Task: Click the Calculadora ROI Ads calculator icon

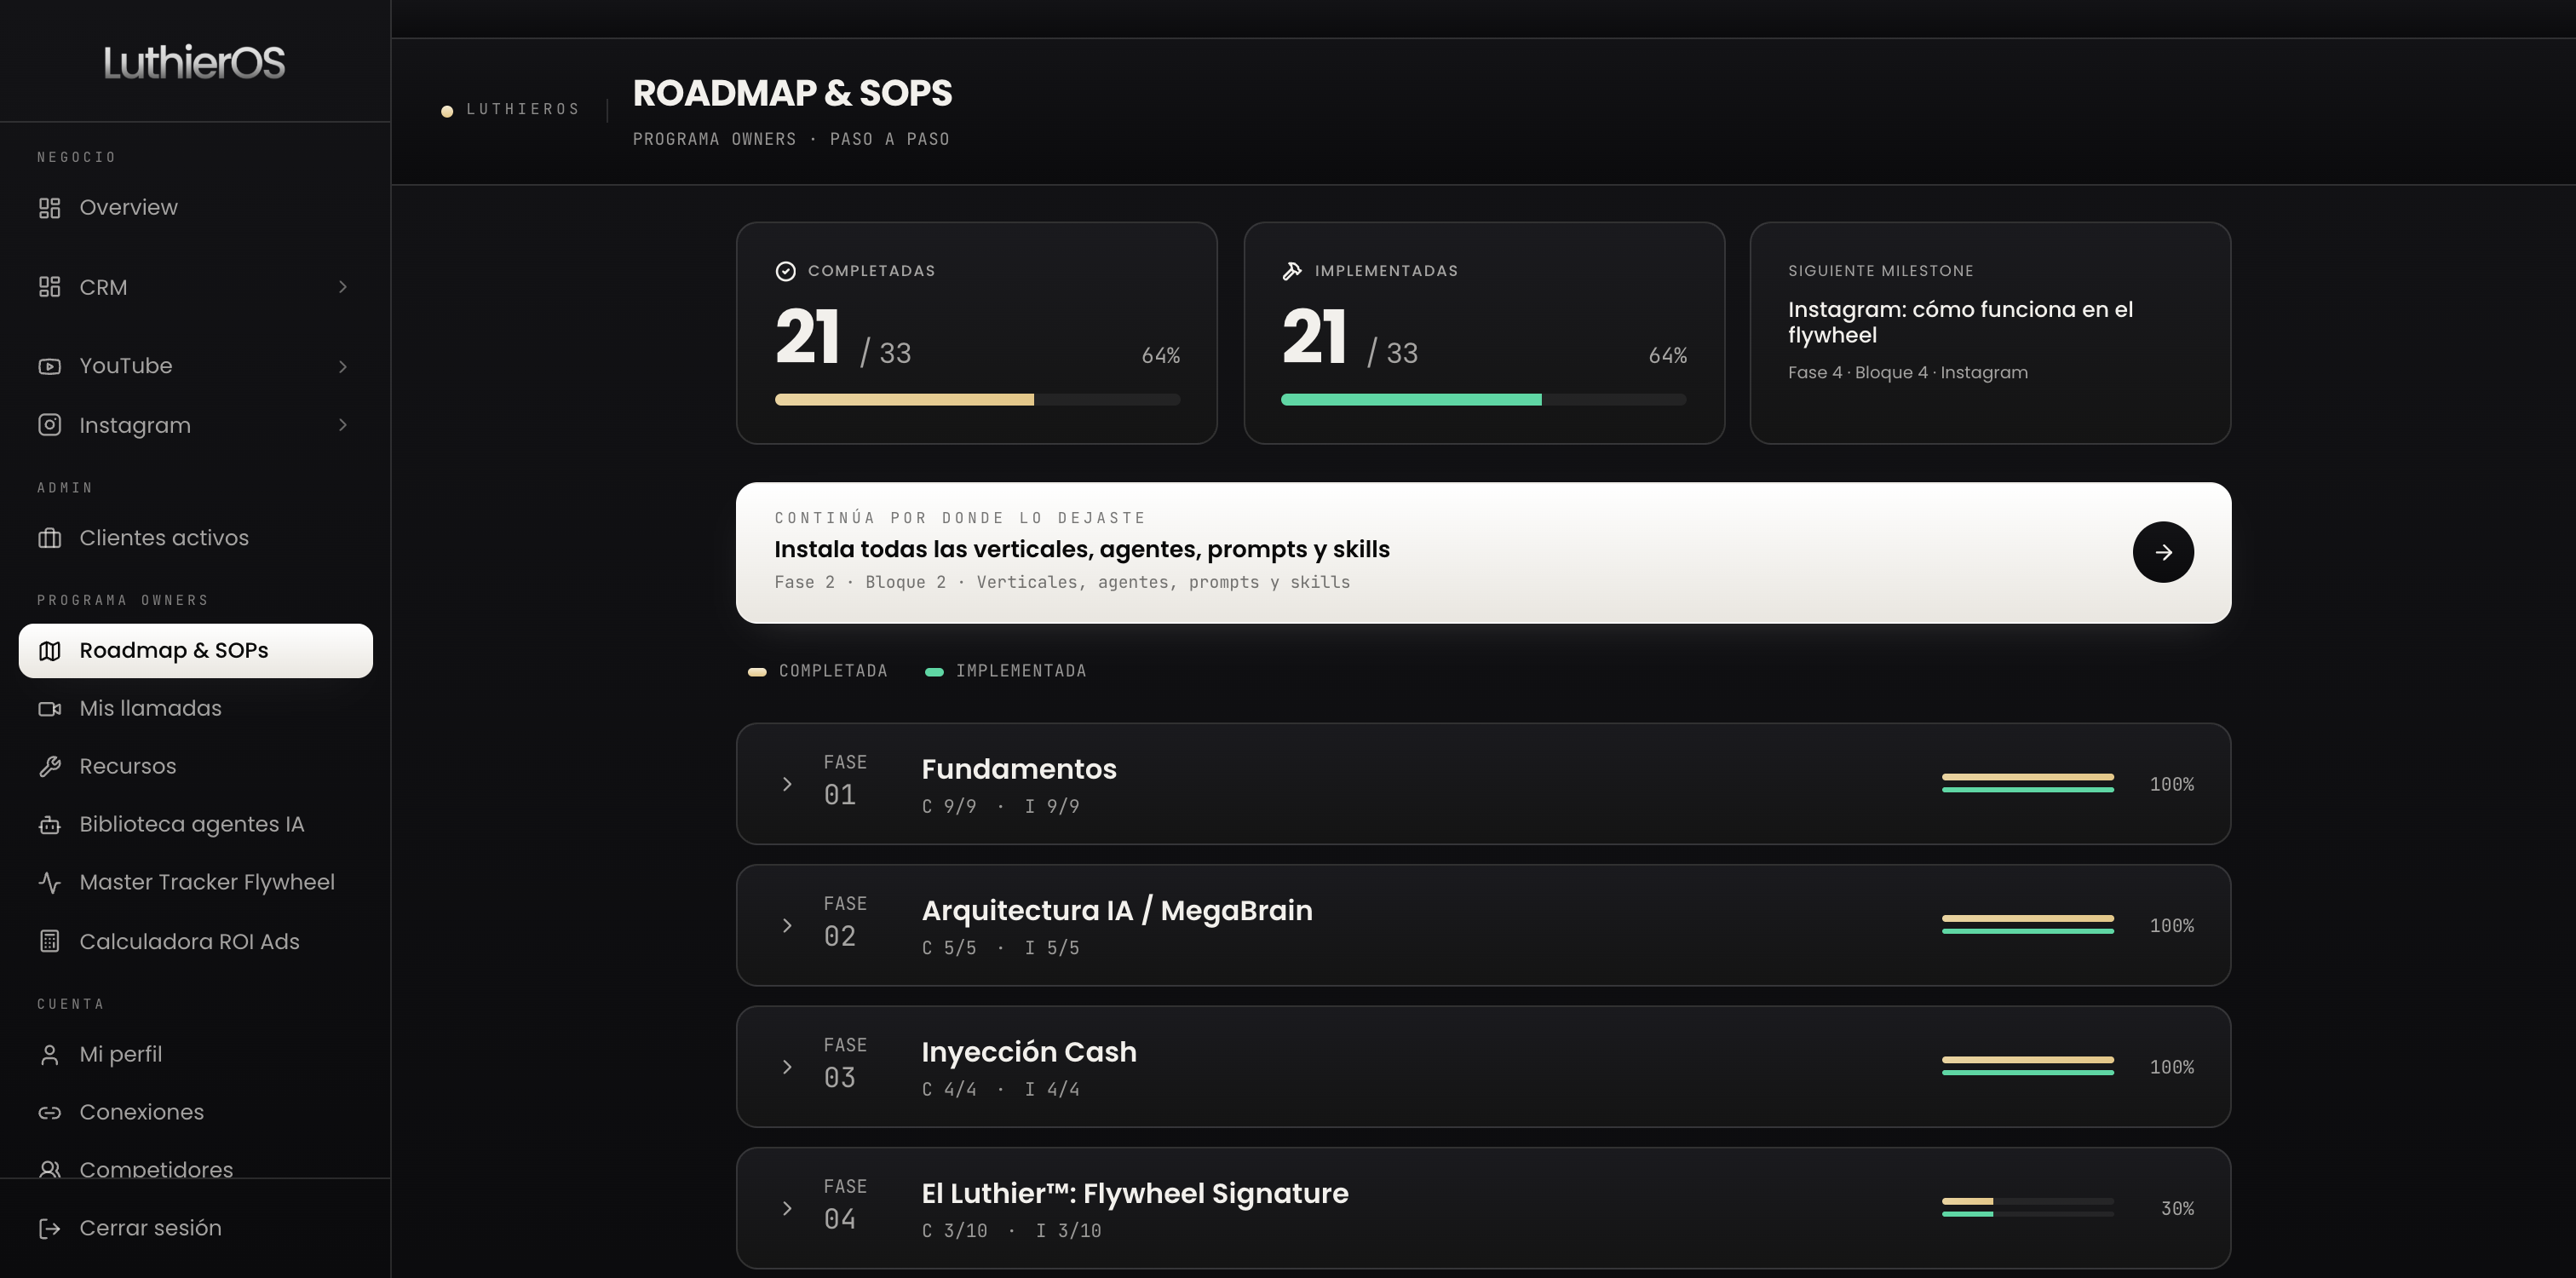Action: tap(49, 942)
